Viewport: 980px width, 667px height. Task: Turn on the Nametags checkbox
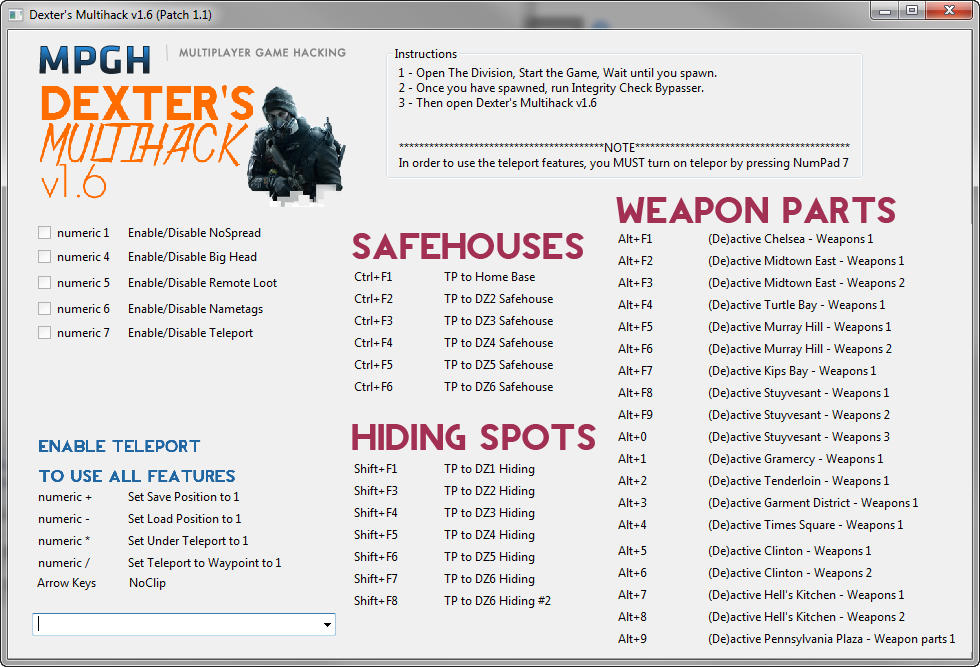tap(44, 309)
